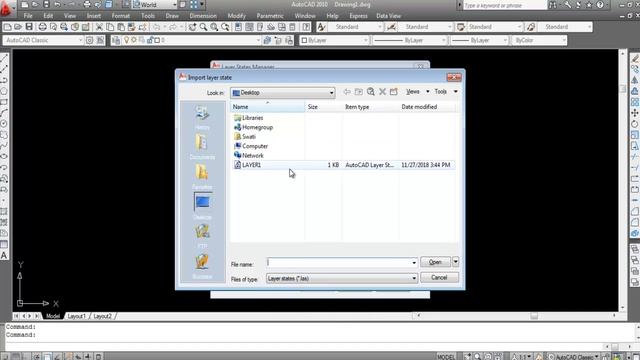Image resolution: width=640 pixels, height=360 pixels.
Task: Click the File name input field
Action: [338, 262]
